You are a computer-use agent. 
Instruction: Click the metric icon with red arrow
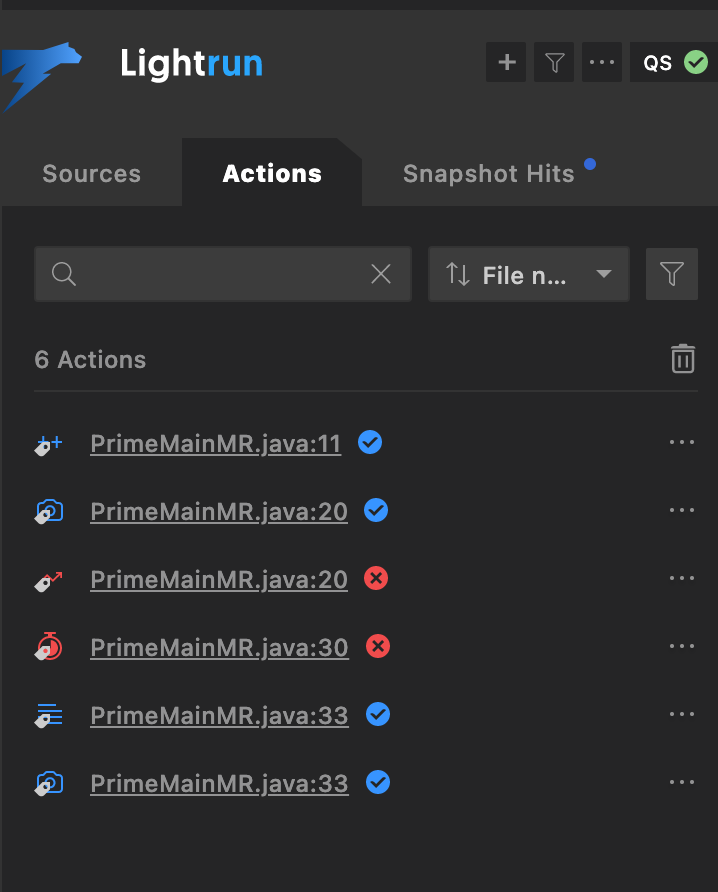point(48,580)
